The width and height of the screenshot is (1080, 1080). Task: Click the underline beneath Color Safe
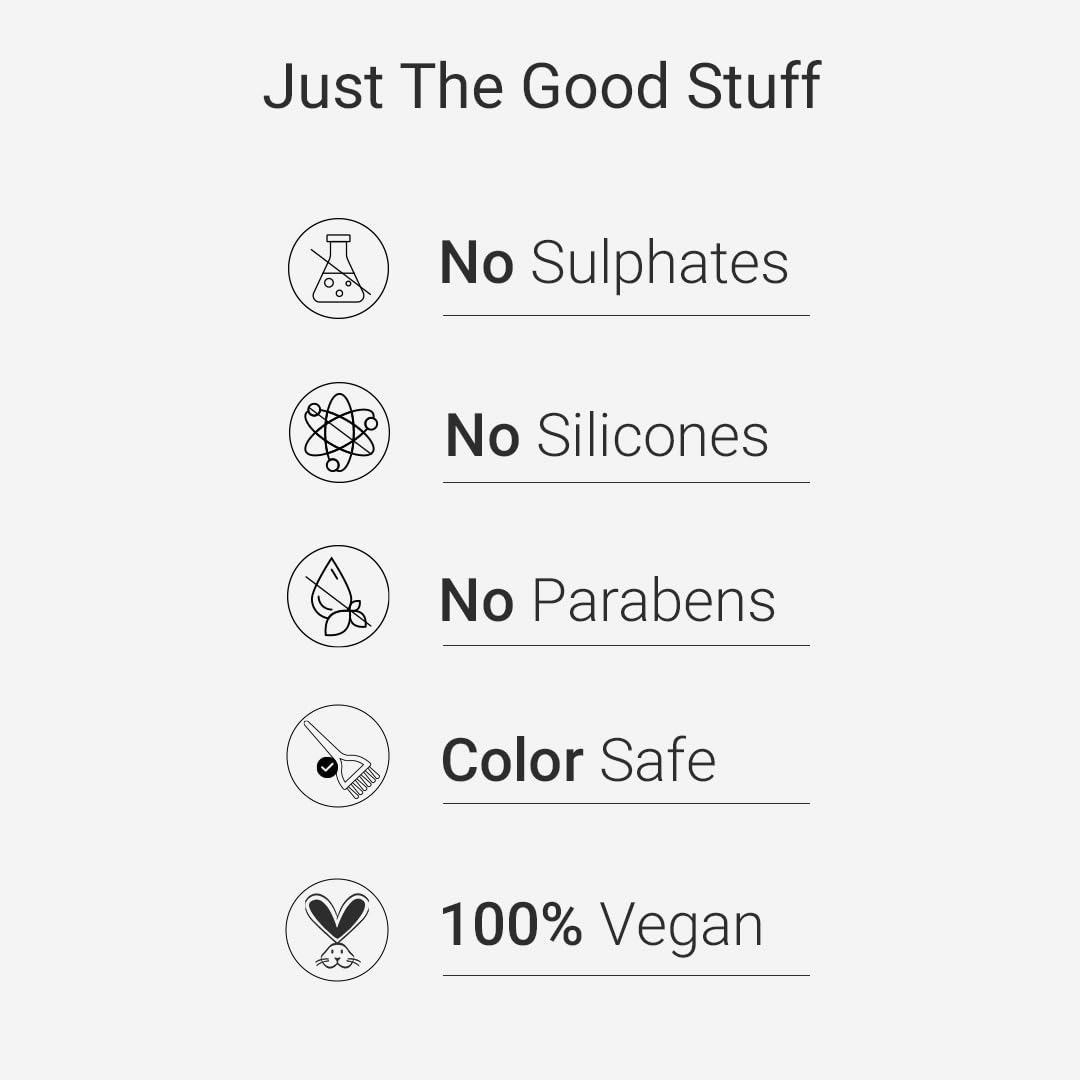626,803
